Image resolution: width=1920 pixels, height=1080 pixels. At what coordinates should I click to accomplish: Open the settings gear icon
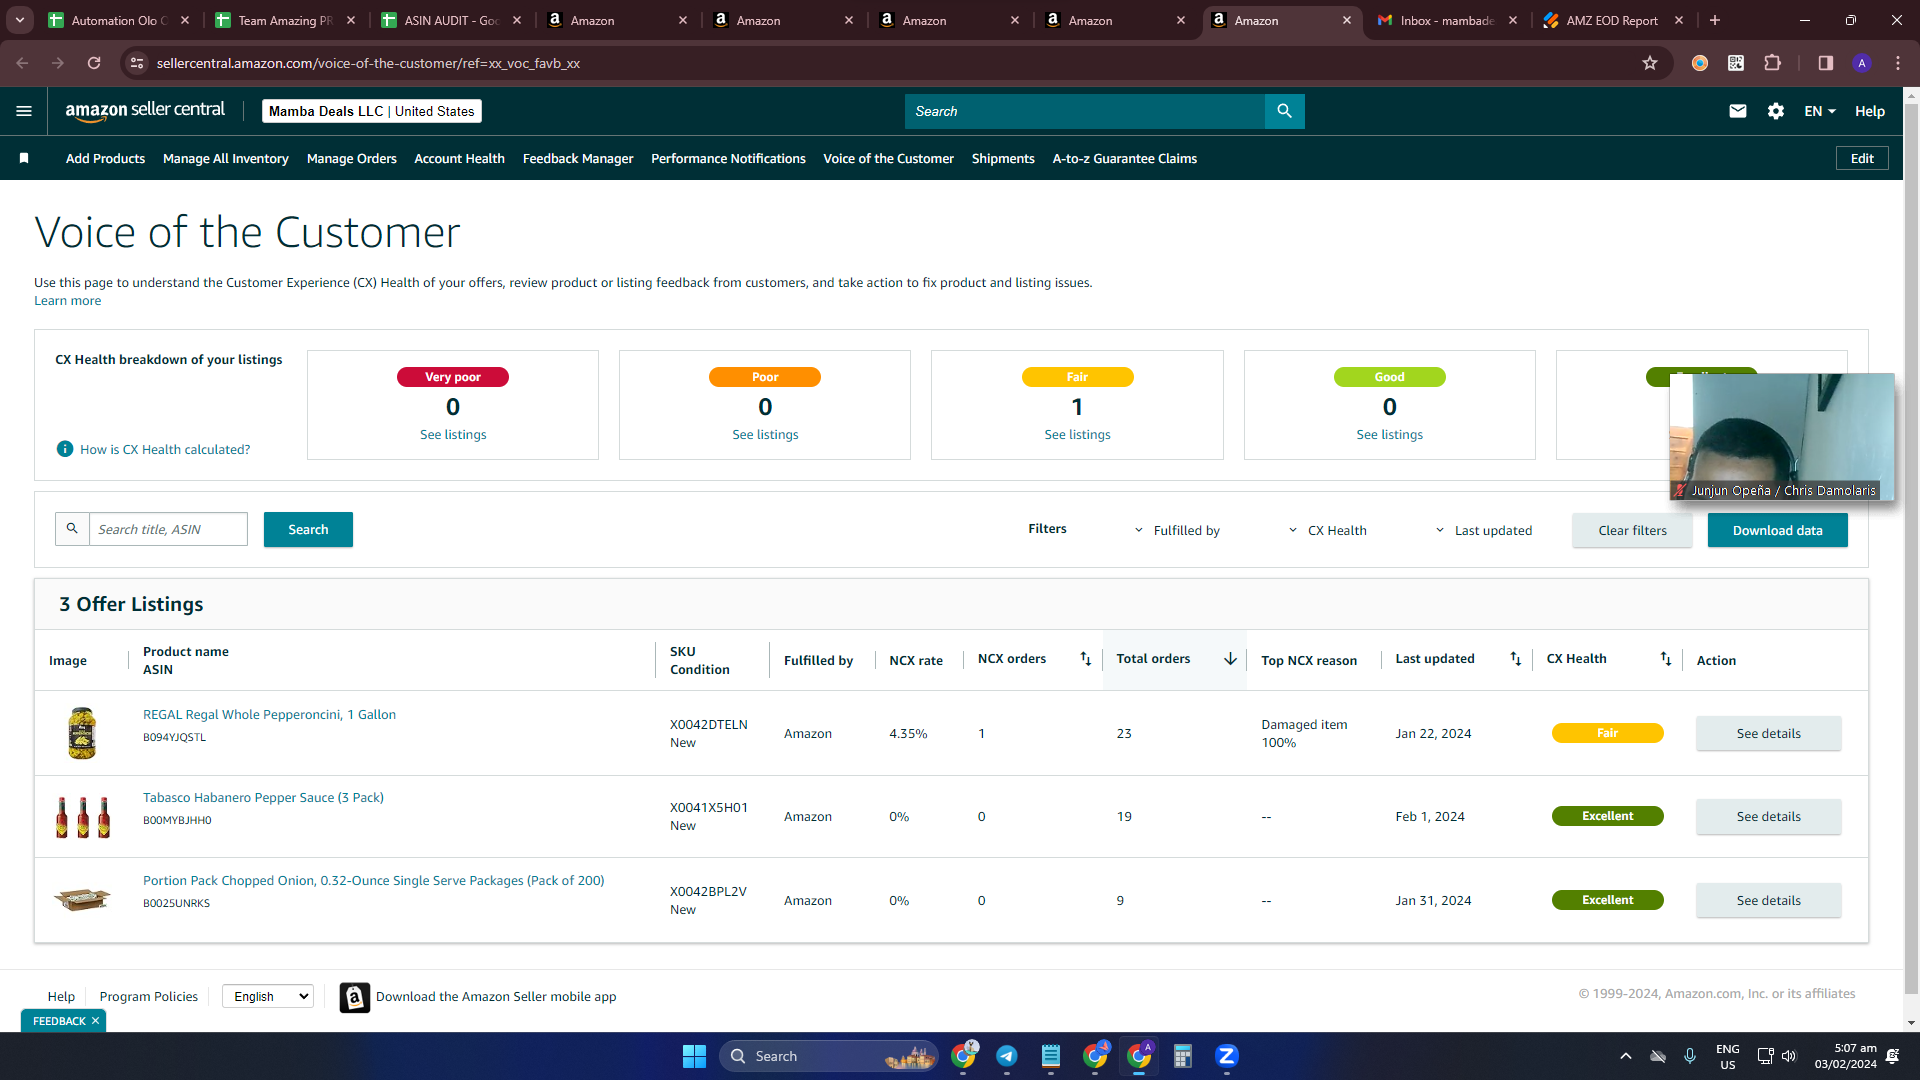pos(1776,111)
